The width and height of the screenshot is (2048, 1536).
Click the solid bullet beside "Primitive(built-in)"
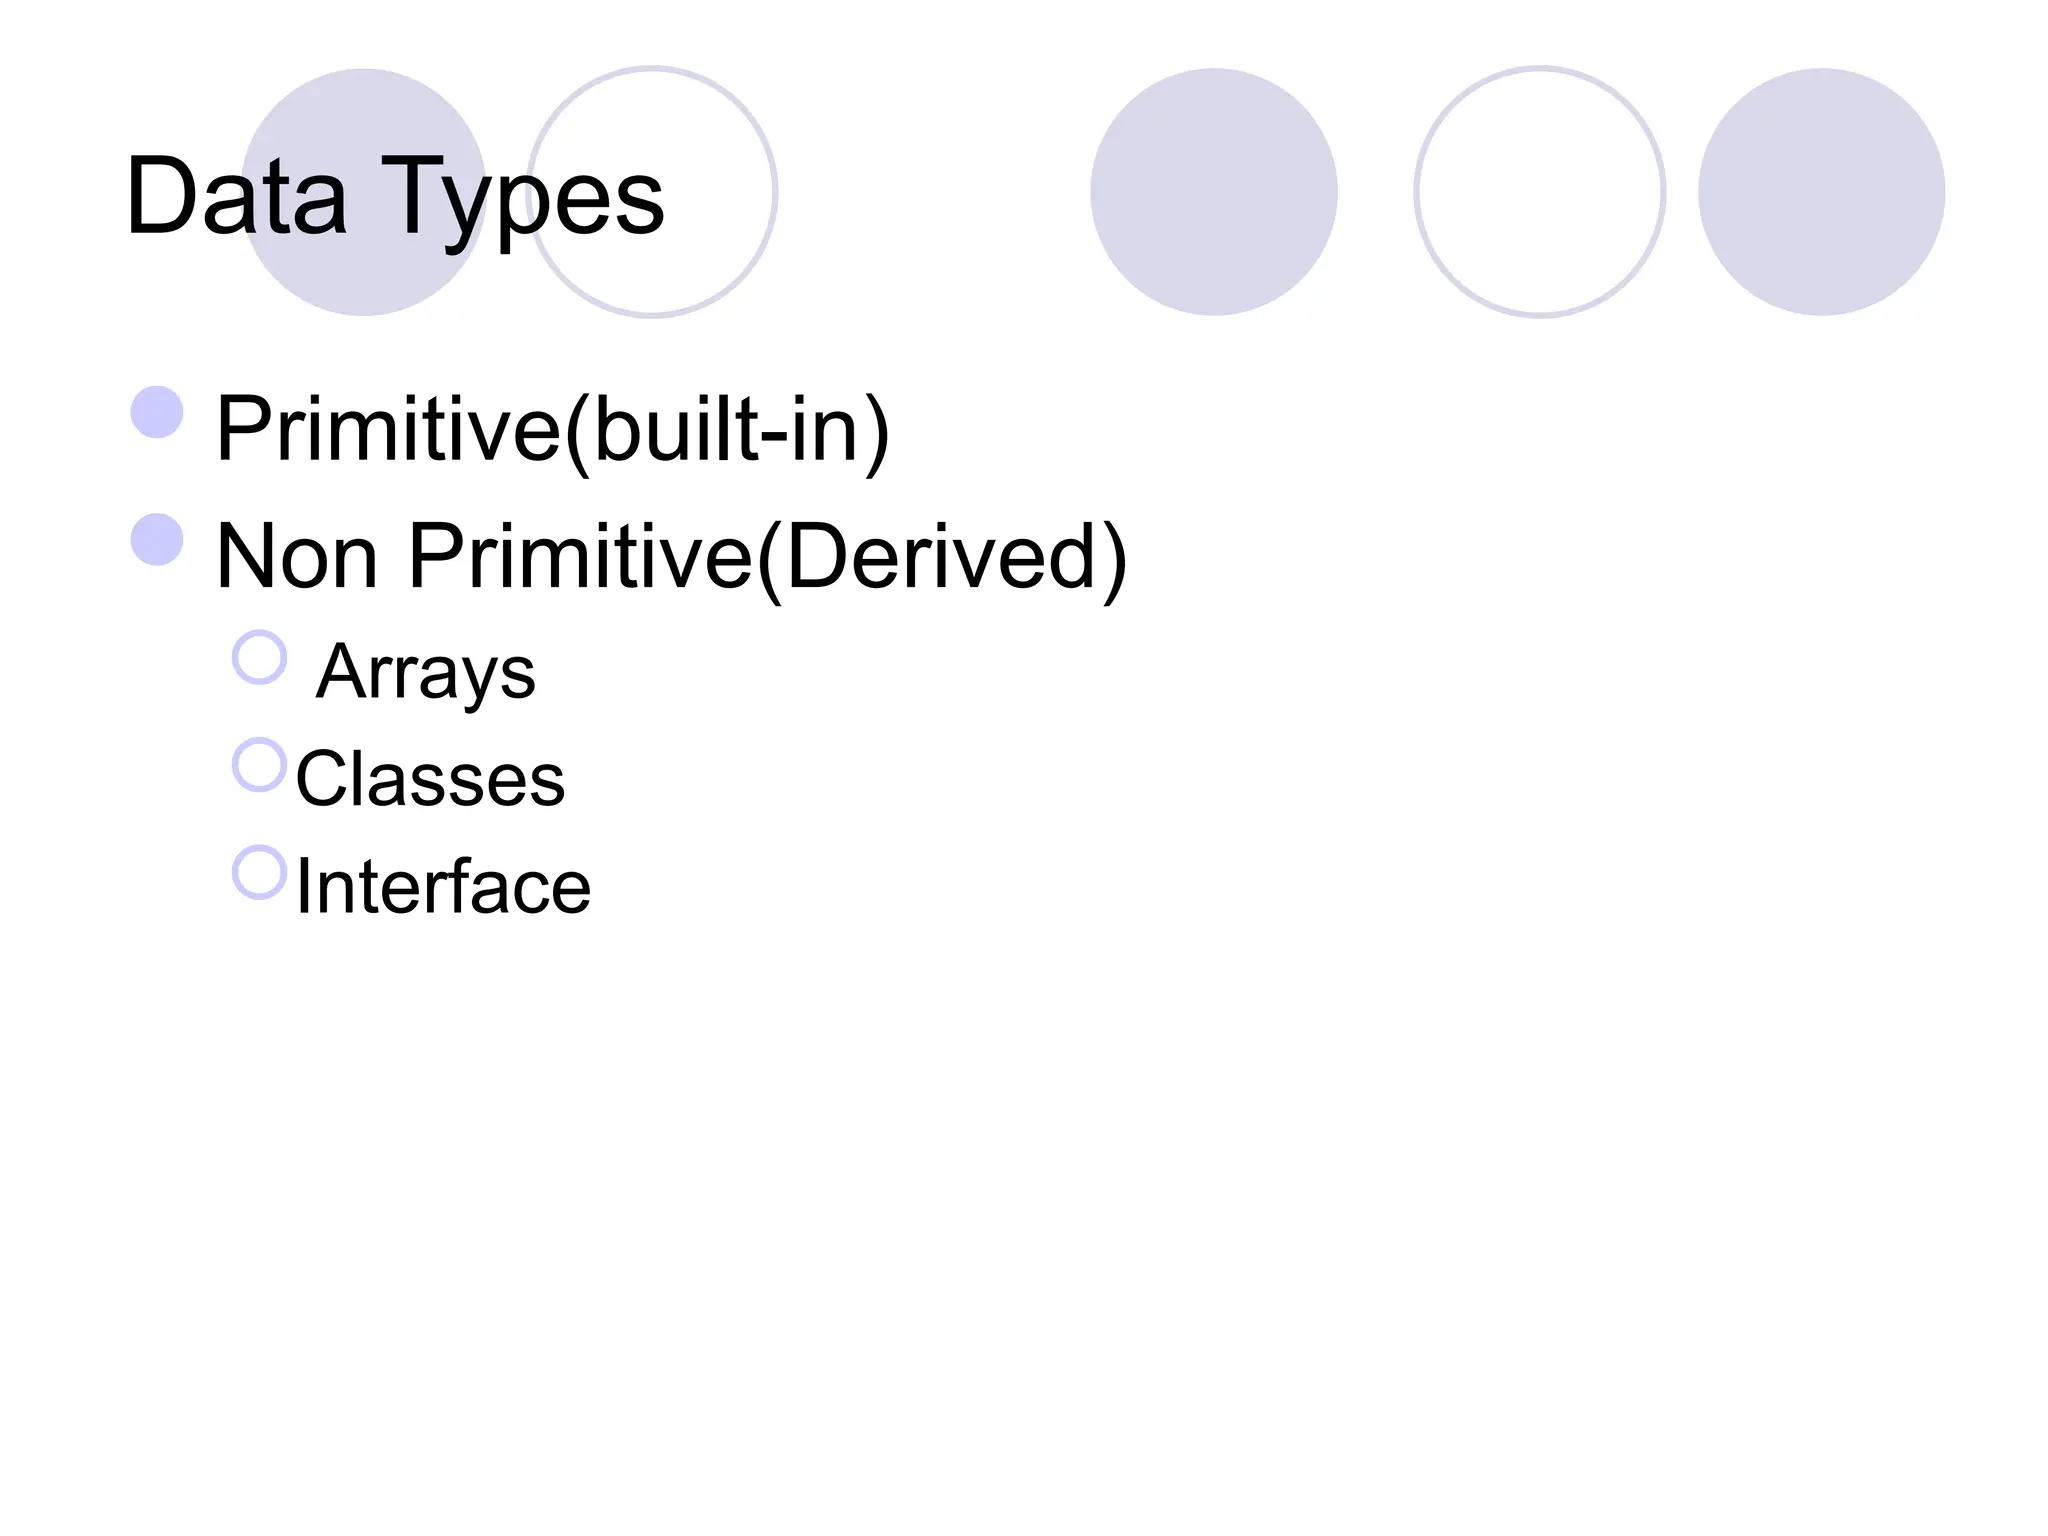[157, 412]
